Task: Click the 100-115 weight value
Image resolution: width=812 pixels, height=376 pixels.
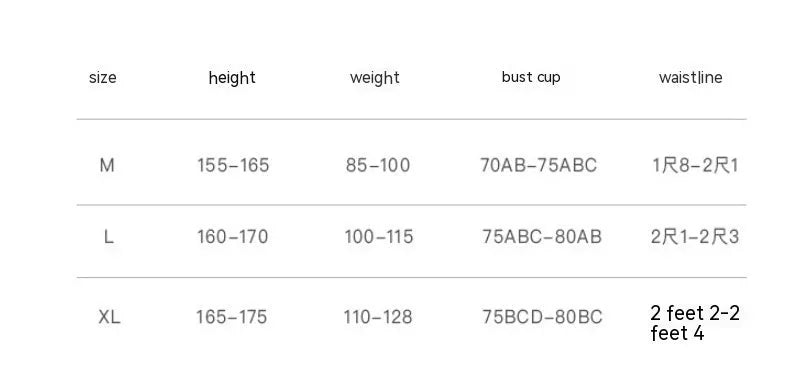Action: (379, 237)
